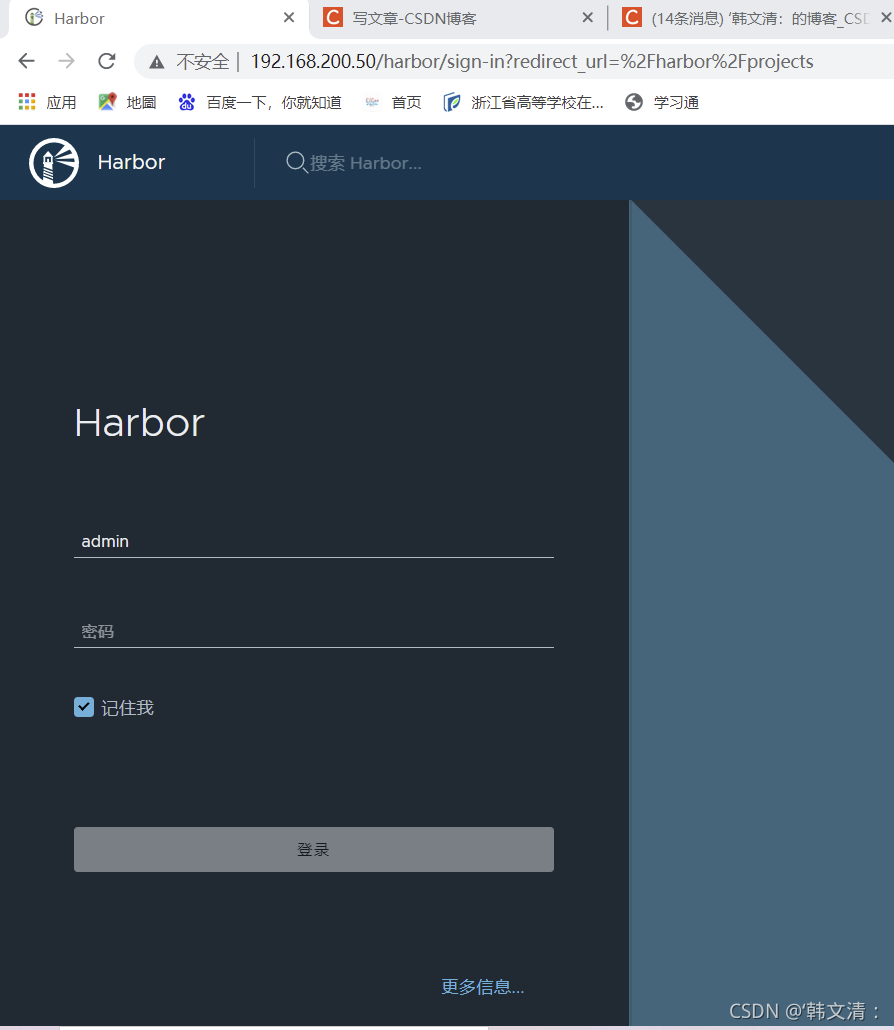Screen dimensions: 894x1030
Task: Click the Harbor title text in header
Action: tap(131, 162)
